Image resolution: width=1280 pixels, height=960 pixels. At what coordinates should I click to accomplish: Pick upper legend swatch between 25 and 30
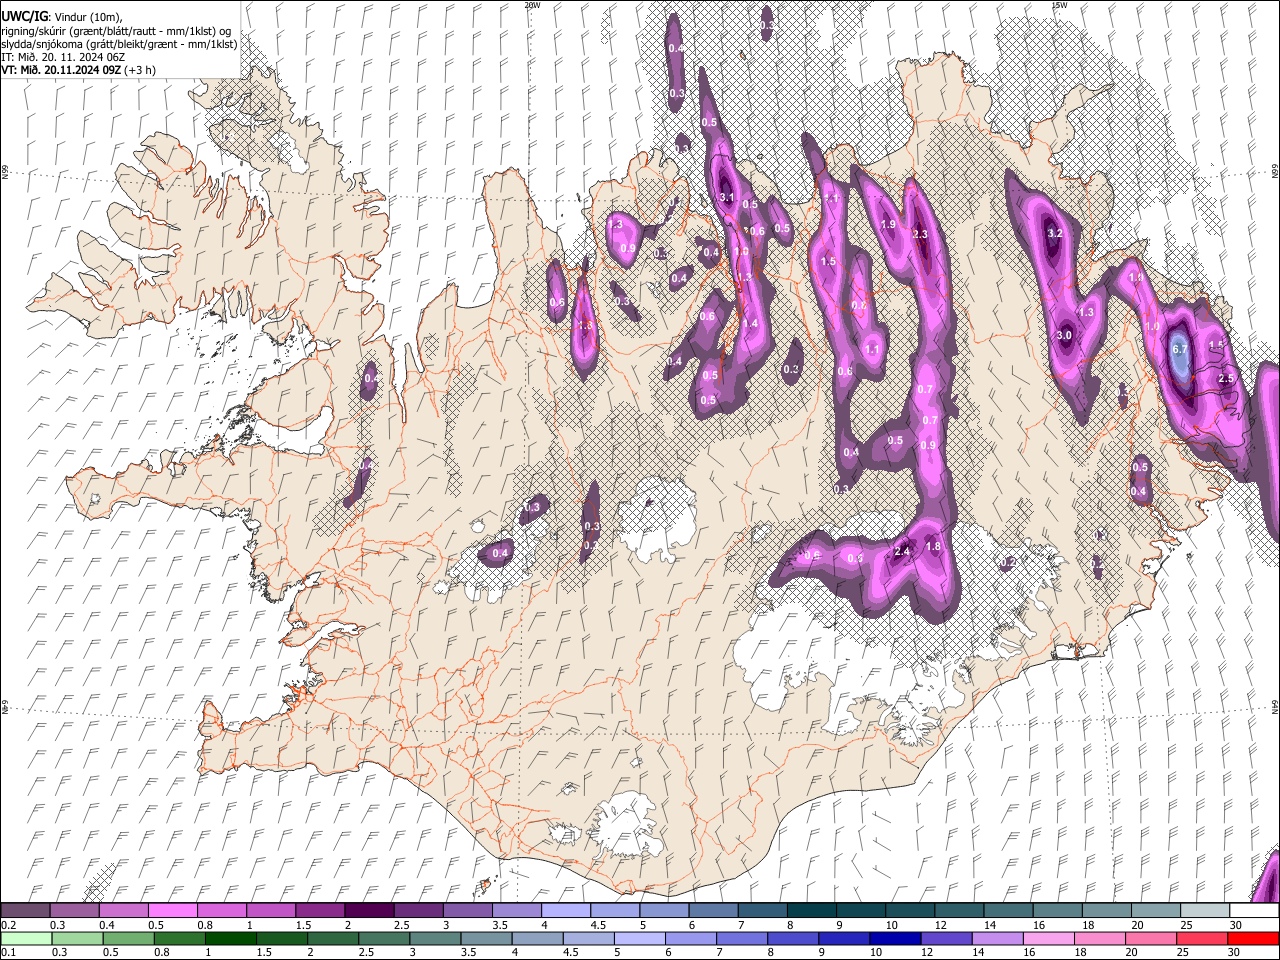(1206, 911)
